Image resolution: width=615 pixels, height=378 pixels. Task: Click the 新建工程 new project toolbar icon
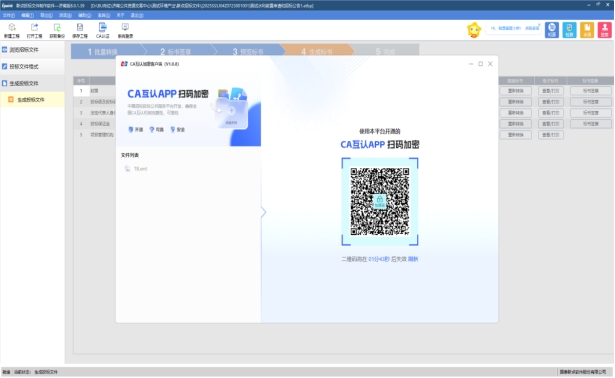pyautogui.click(x=12, y=30)
